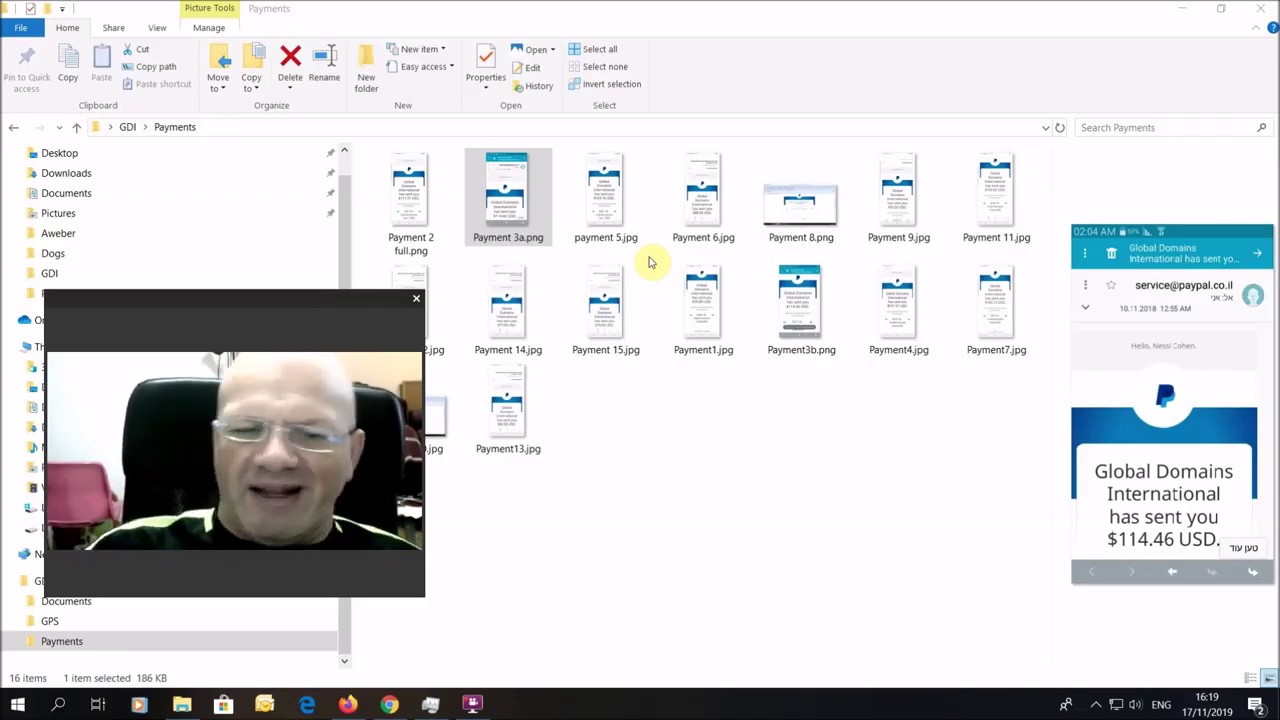Switch to Large icons view in status bar

coord(1269,678)
